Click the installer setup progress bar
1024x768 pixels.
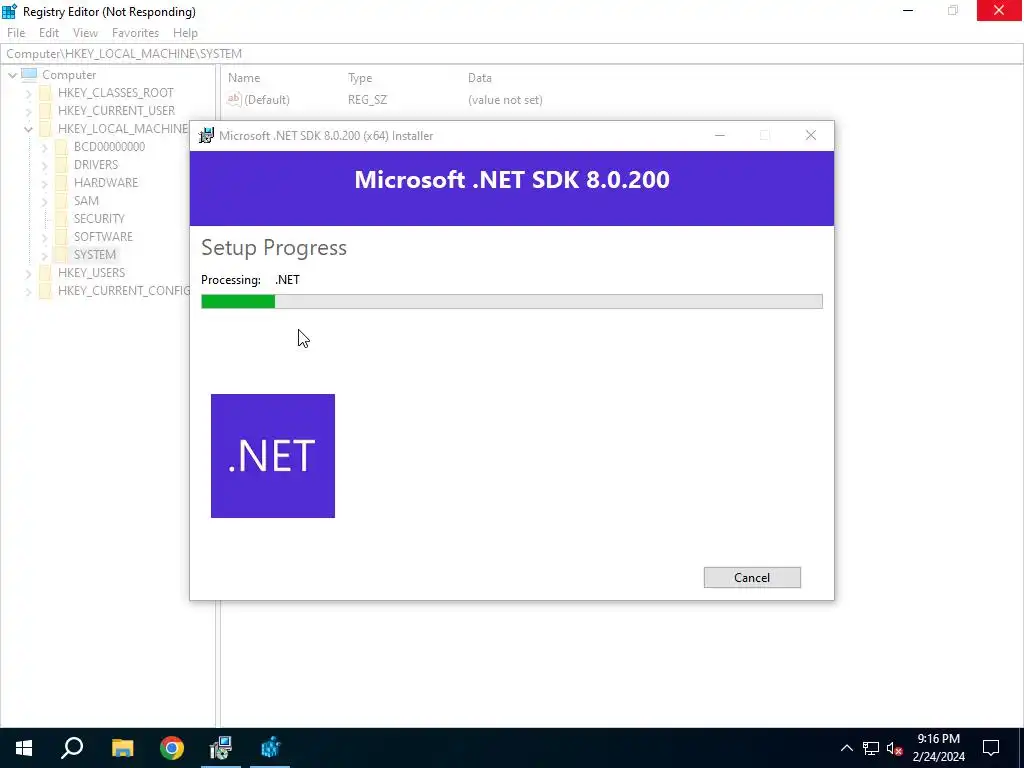pyautogui.click(x=511, y=301)
